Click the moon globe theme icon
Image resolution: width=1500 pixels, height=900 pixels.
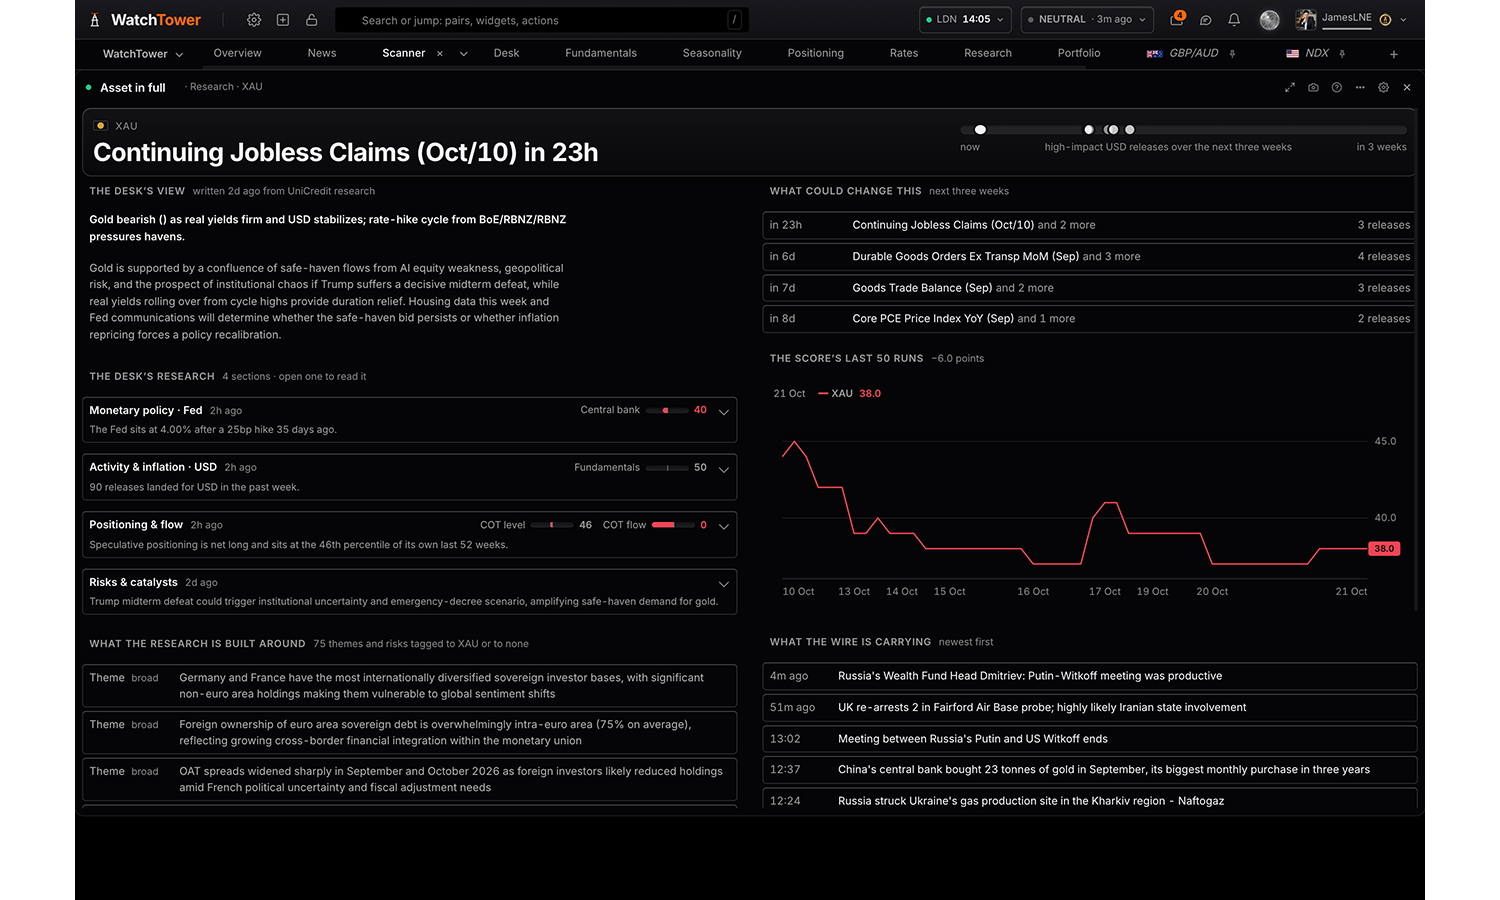(1269, 20)
